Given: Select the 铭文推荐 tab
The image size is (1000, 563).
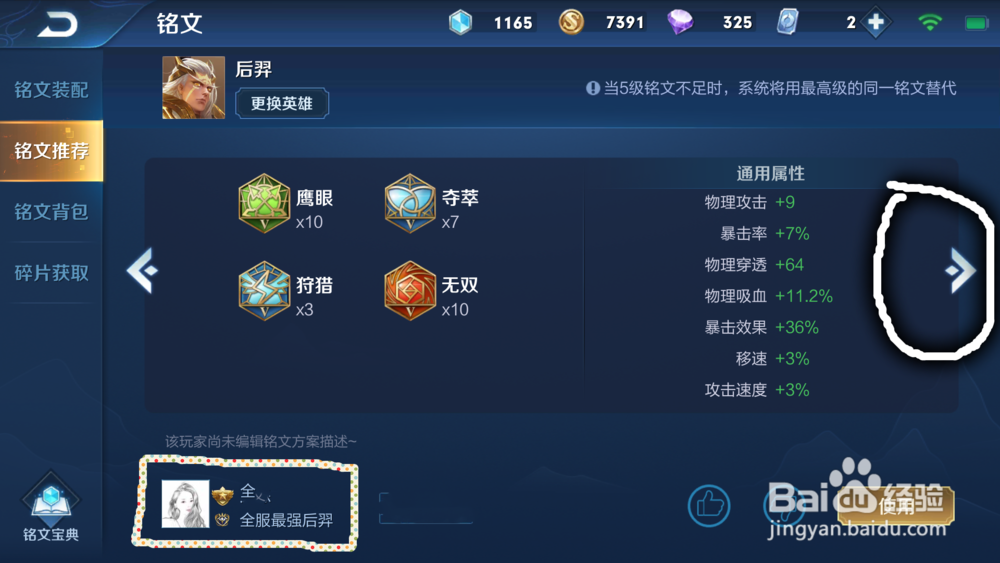Looking at the screenshot, I should (x=51, y=150).
